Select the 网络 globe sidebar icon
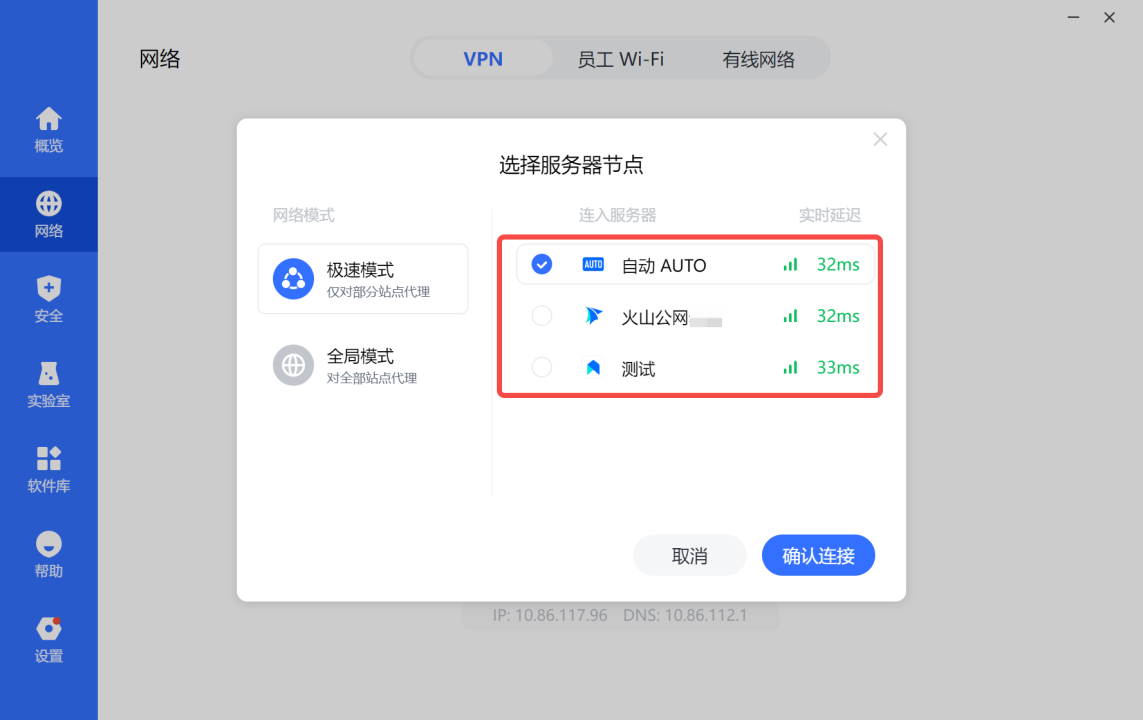The image size is (1143, 720). point(49,203)
